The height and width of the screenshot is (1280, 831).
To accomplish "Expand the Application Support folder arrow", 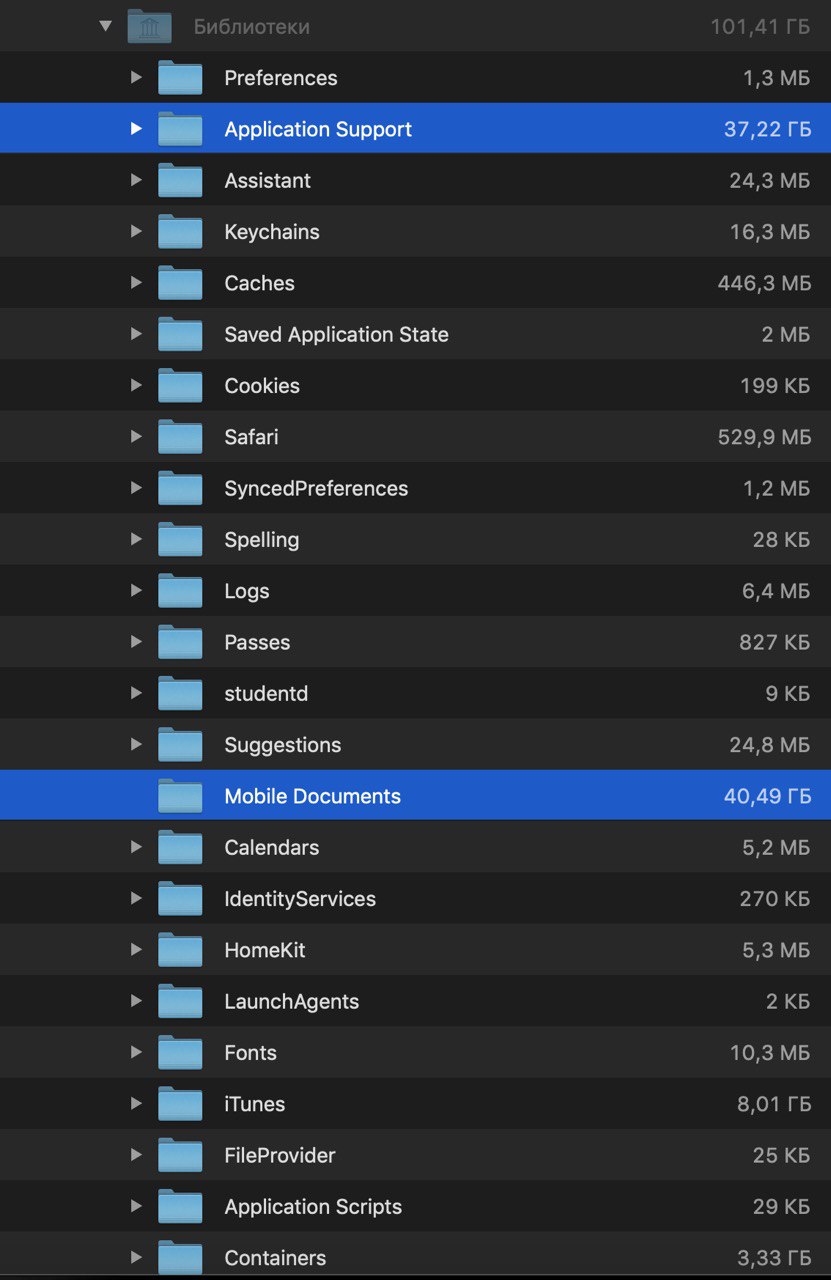I will tap(136, 128).
